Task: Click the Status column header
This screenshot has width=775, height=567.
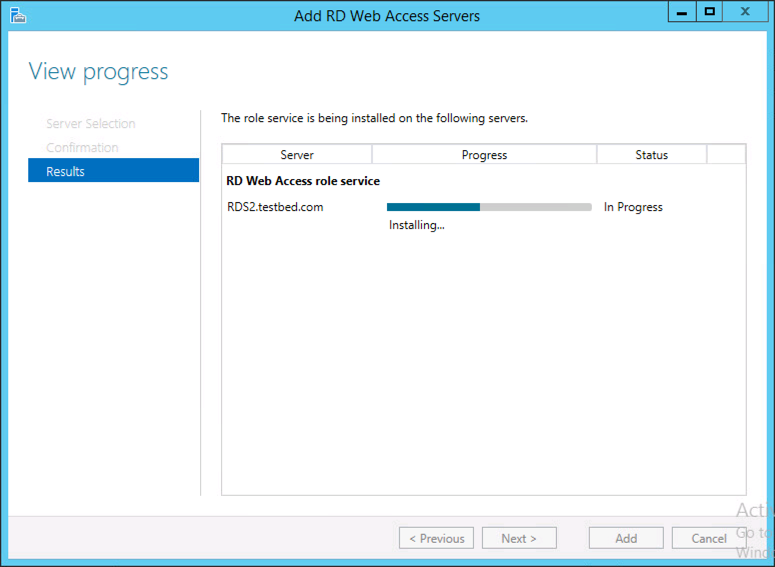Action: 651,154
